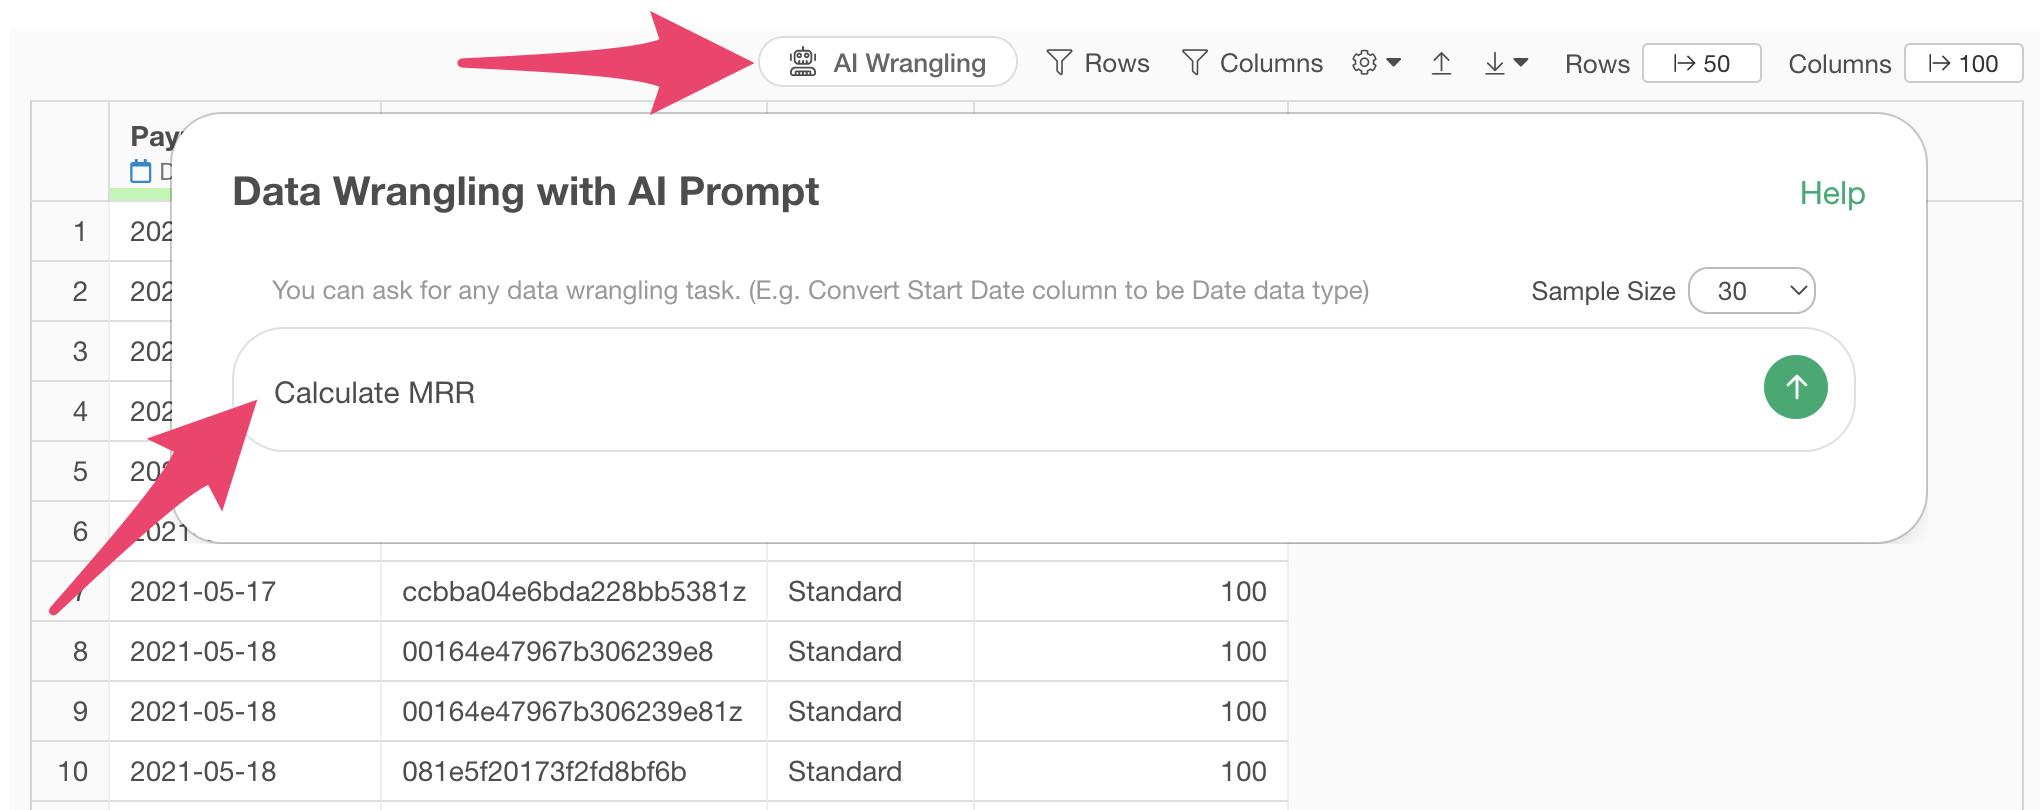Submit prompt with green arrow button
Screen dimensions: 2040x810
pyautogui.click(x=1796, y=387)
